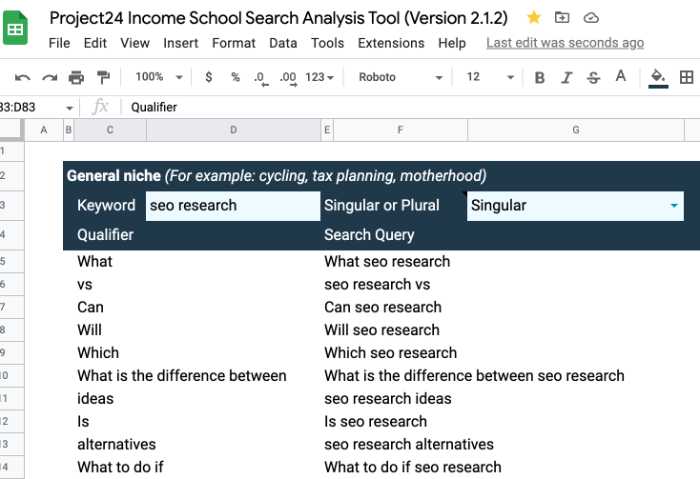Open the File menu
This screenshot has width=700, height=479.
click(59, 43)
